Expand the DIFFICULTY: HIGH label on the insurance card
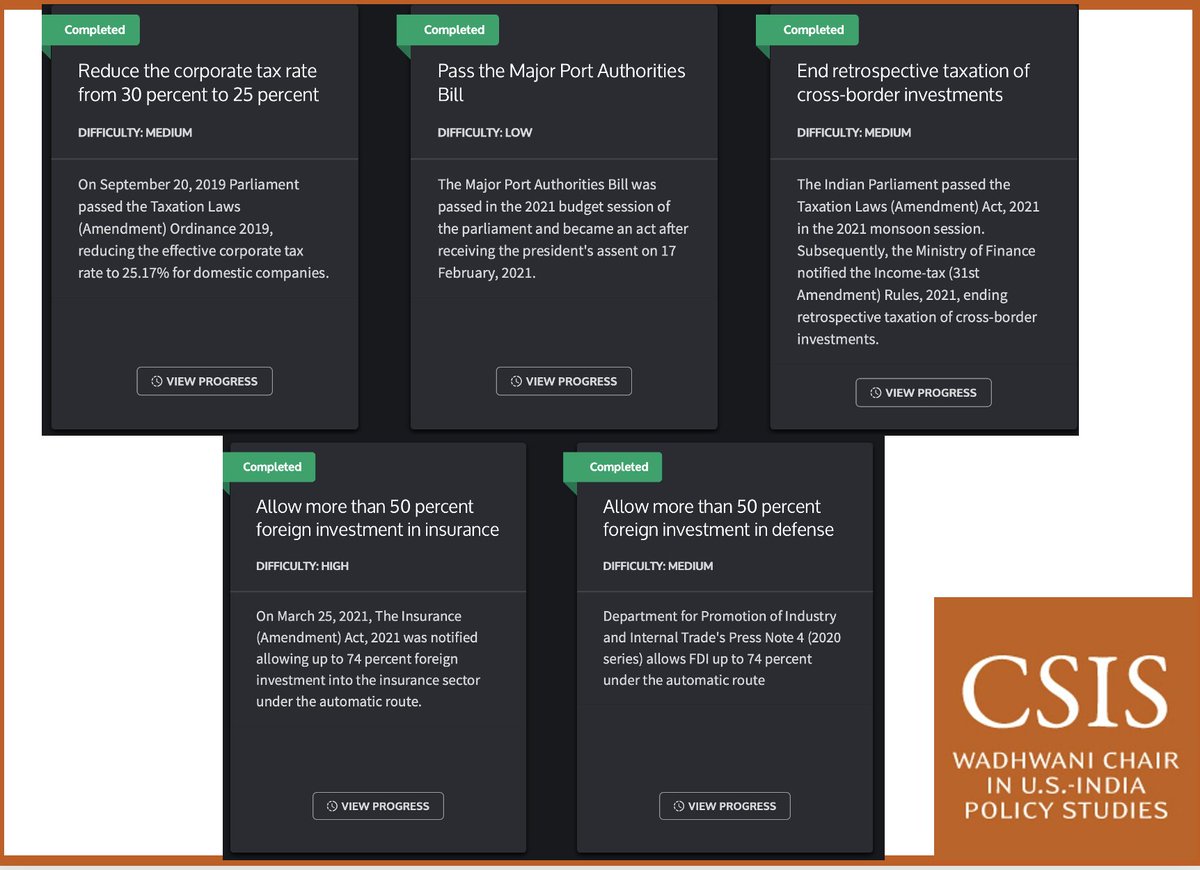1200x870 pixels. click(302, 565)
